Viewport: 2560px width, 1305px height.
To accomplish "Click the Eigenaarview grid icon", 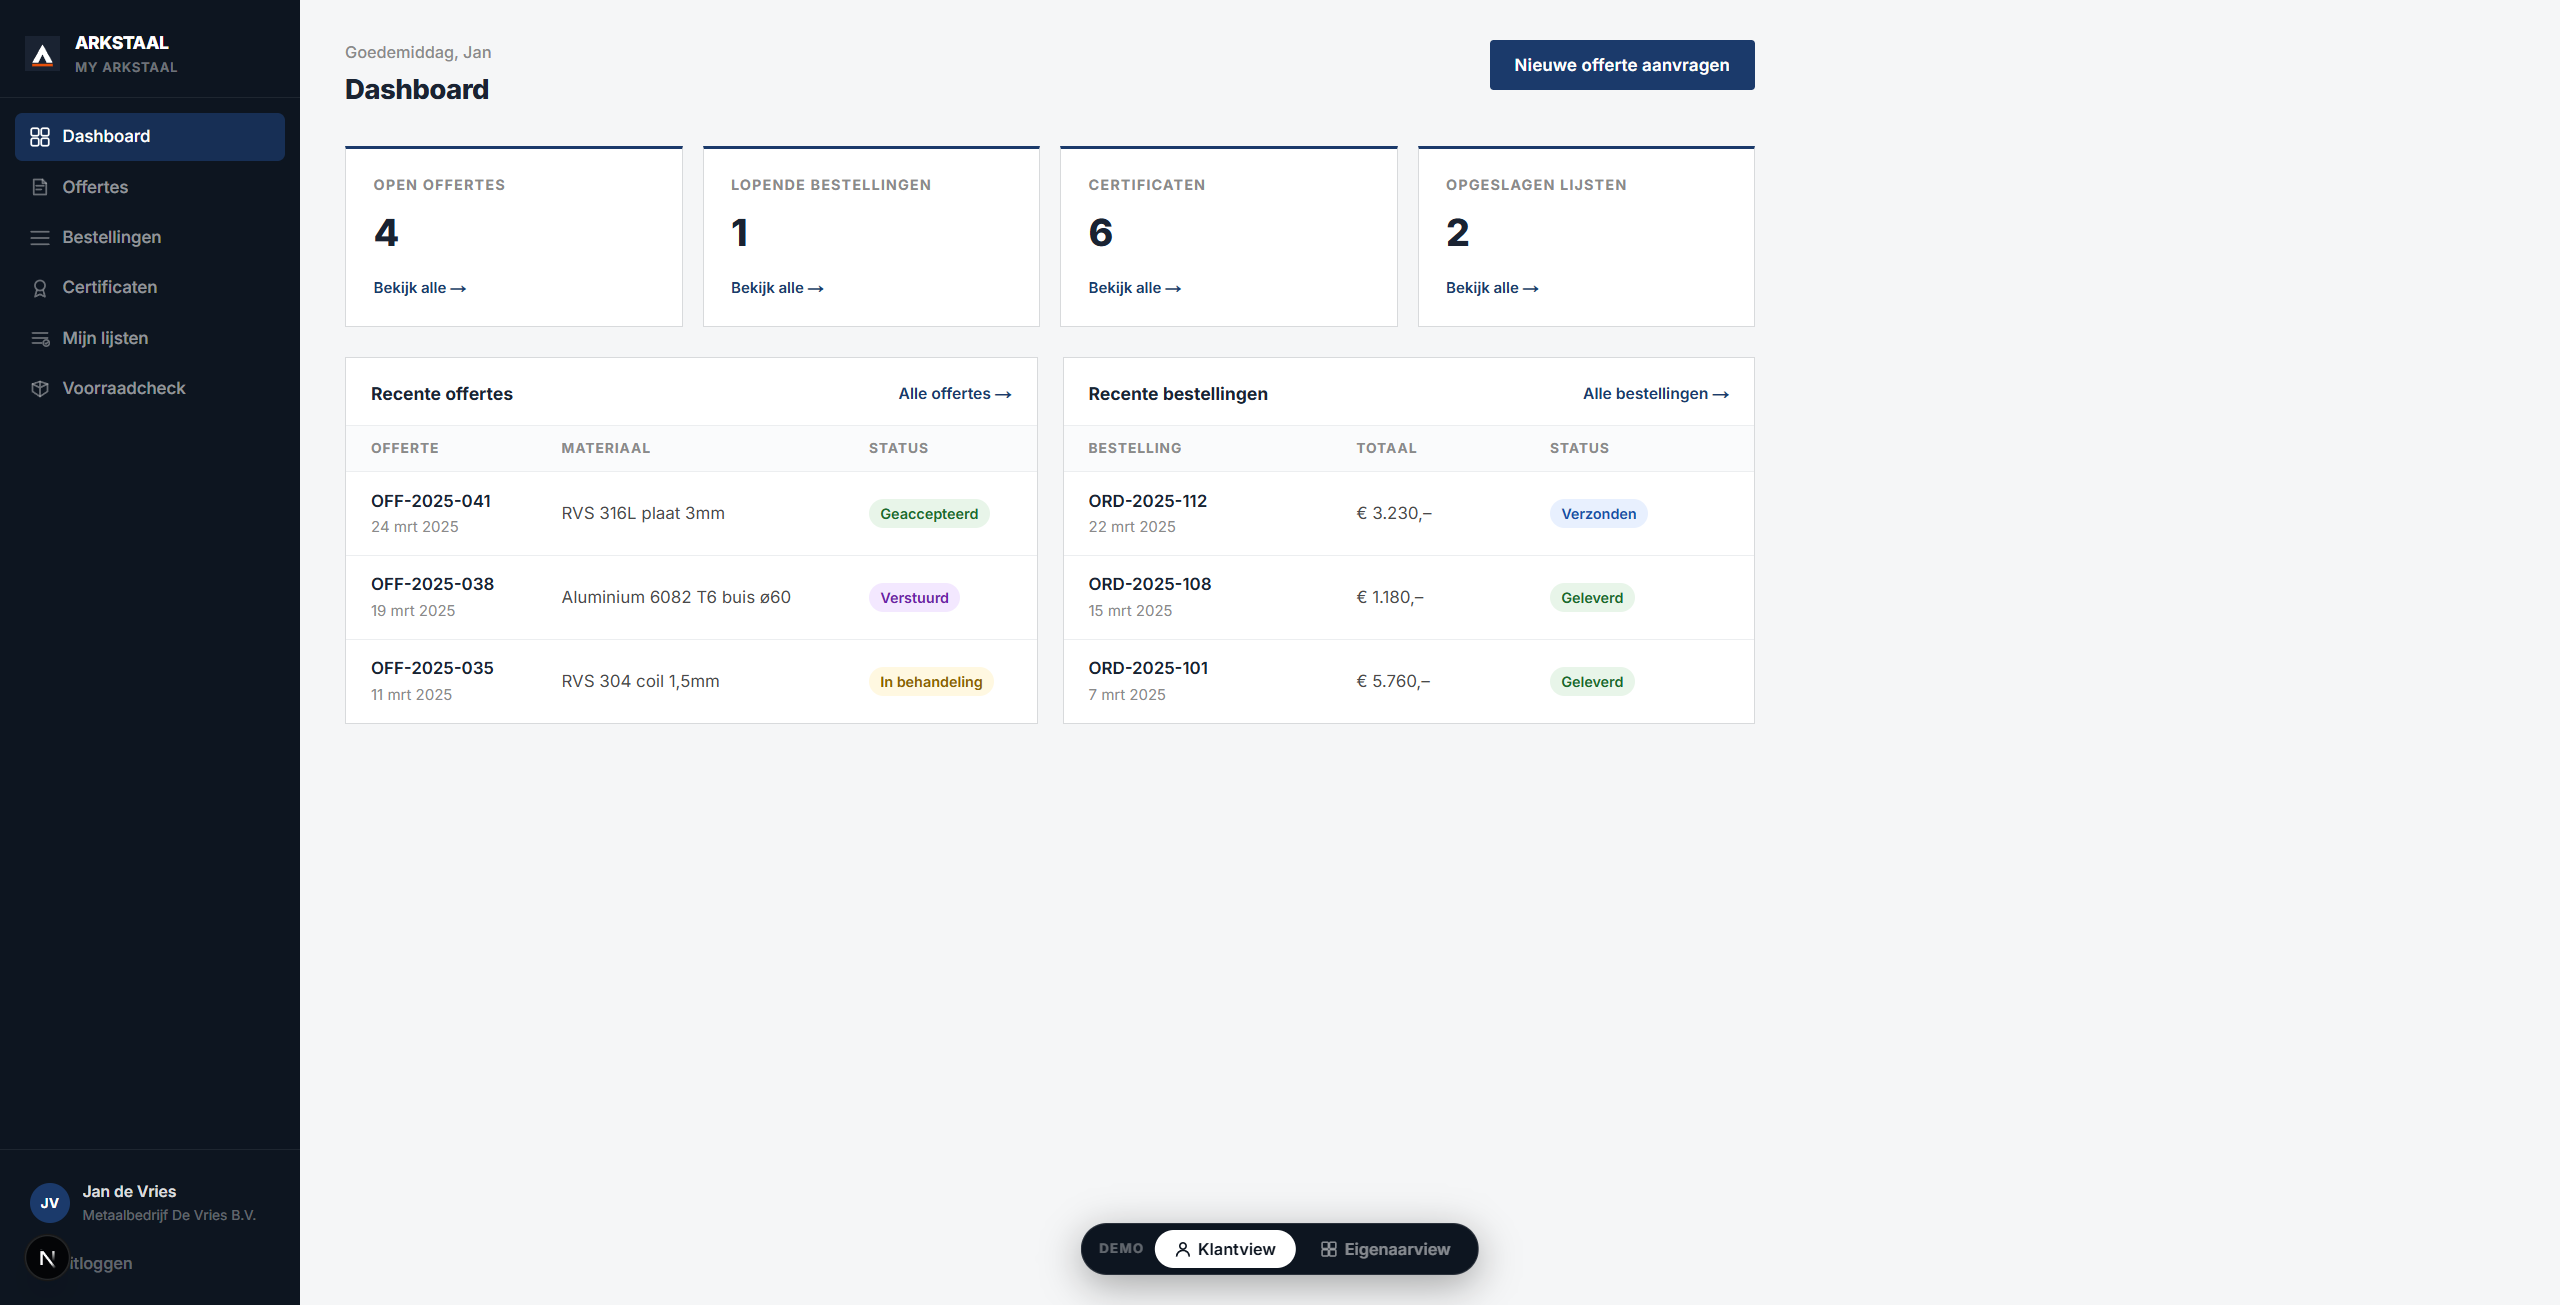I will click(1327, 1249).
